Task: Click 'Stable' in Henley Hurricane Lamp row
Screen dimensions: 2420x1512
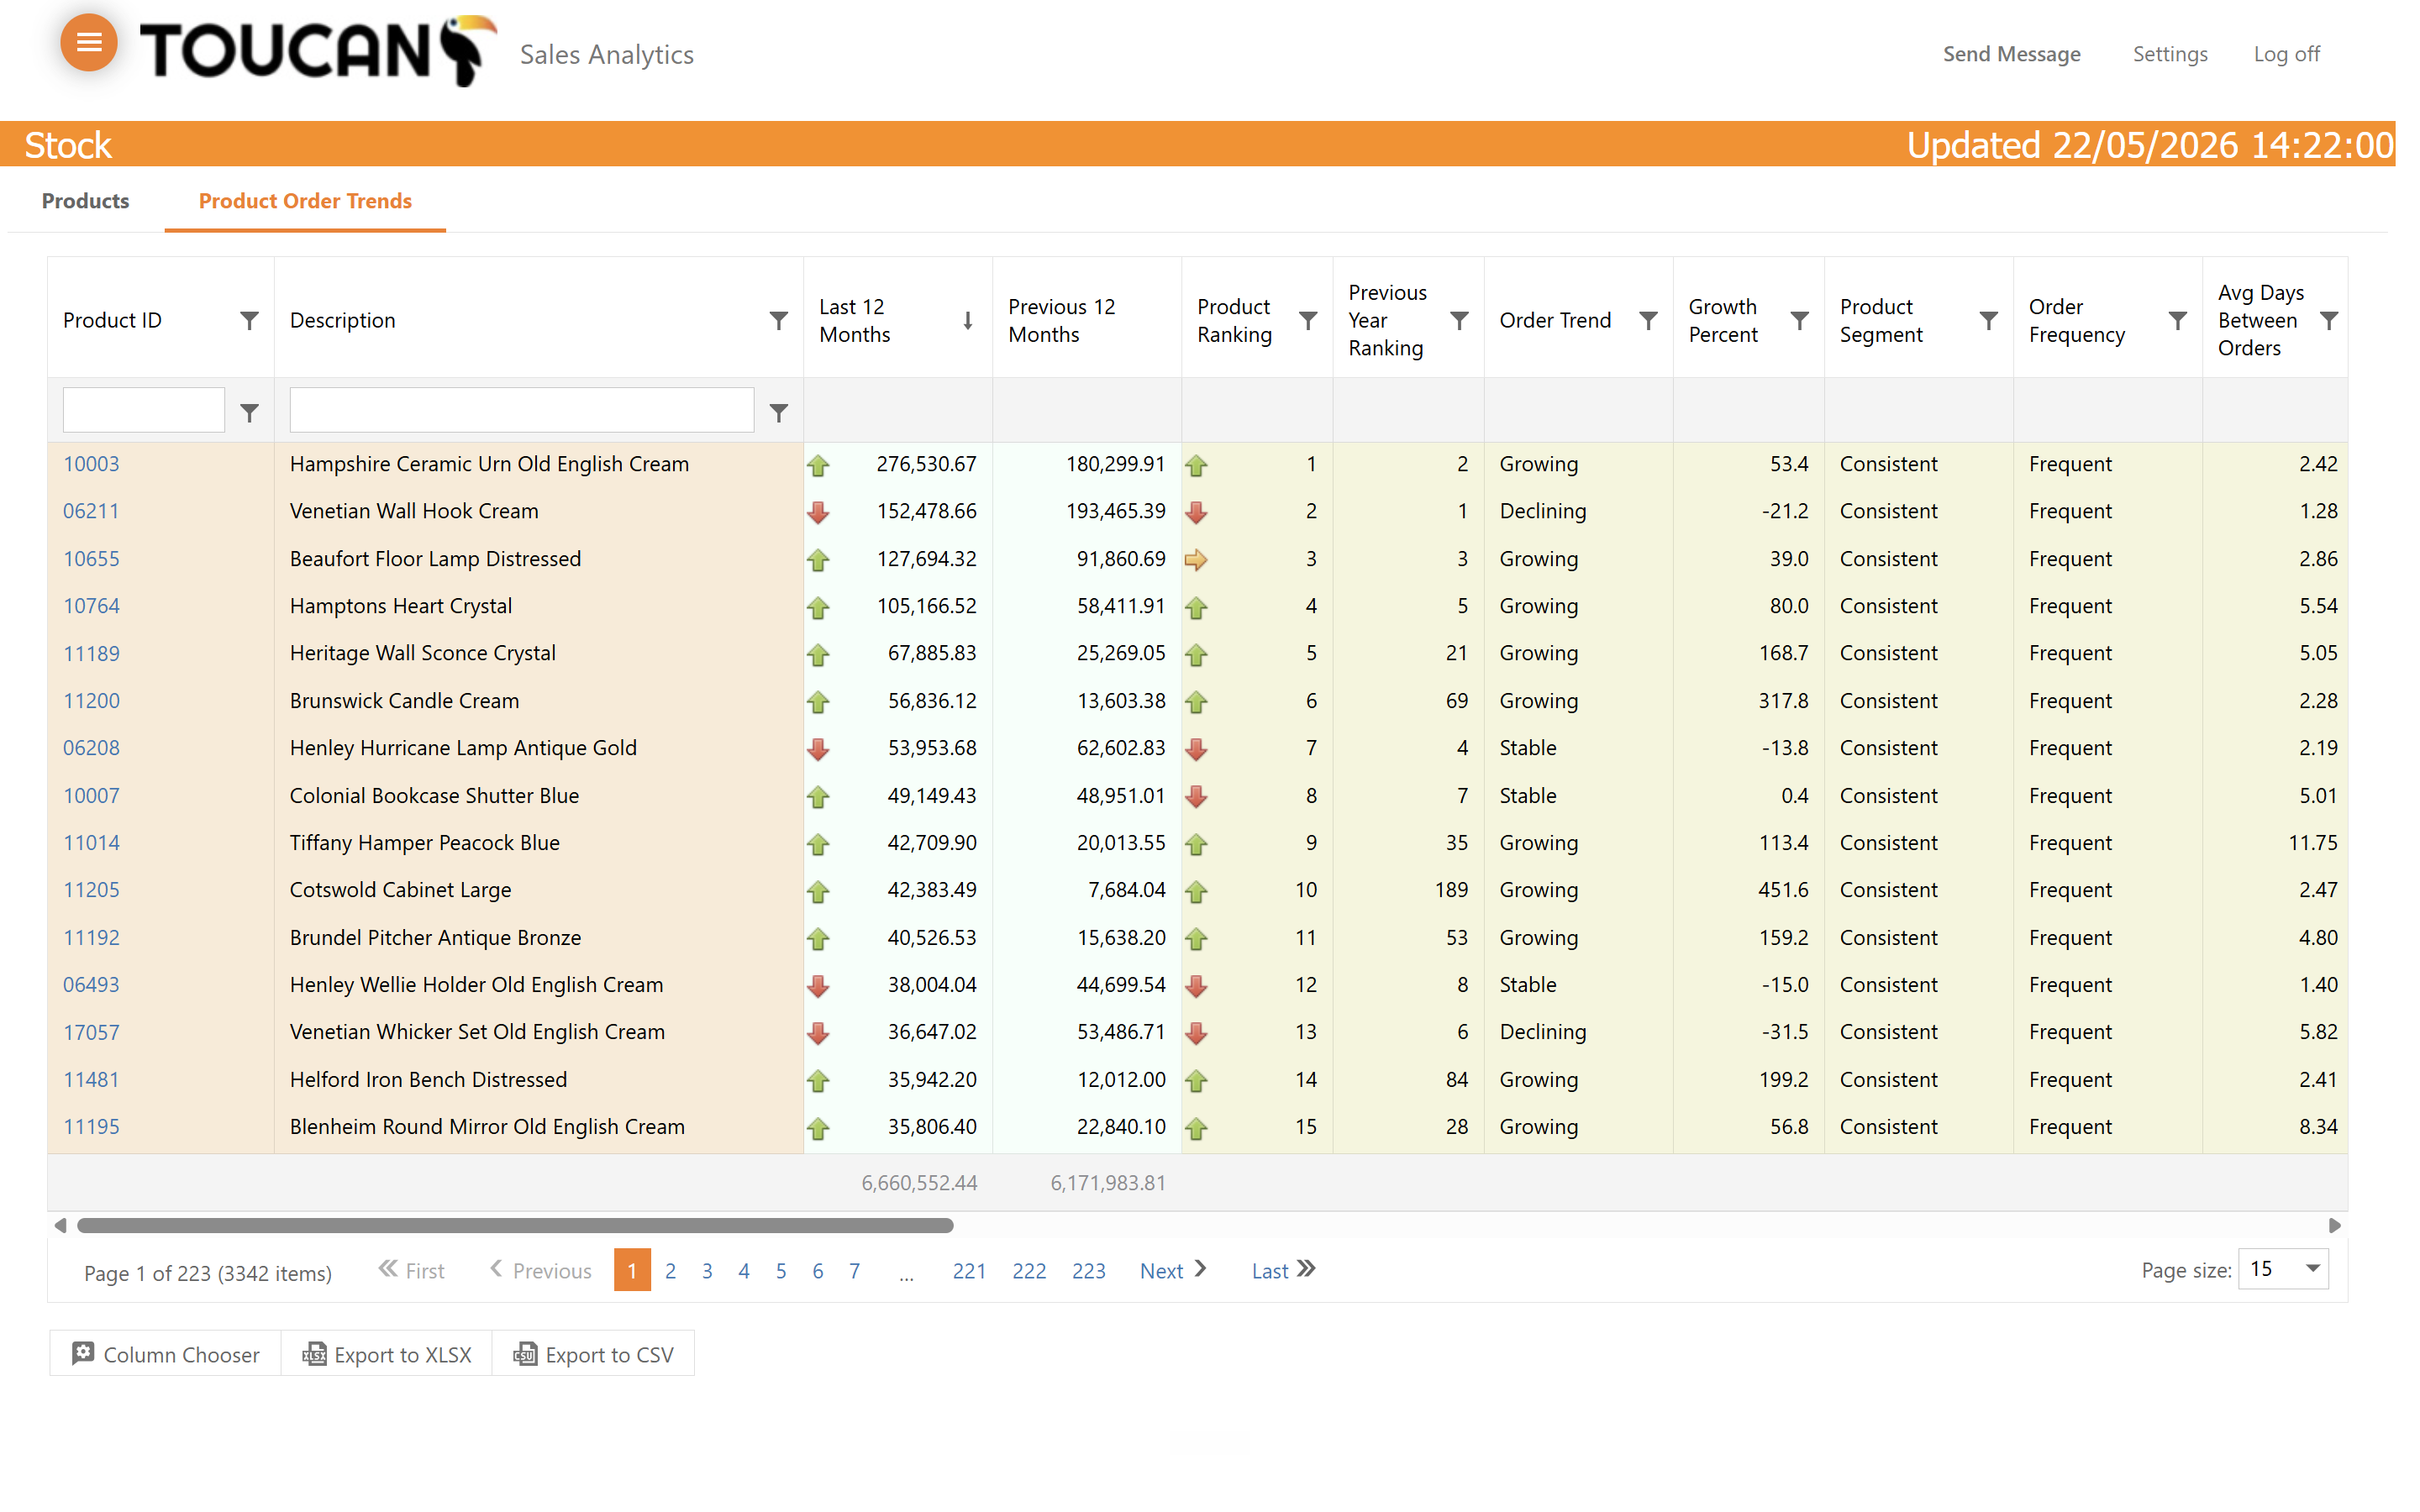Action: (1527, 748)
